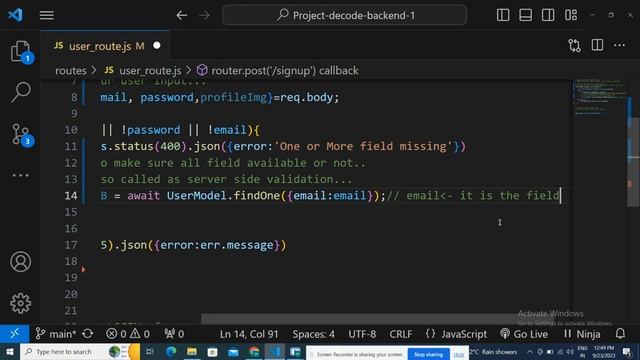The height and width of the screenshot is (360, 640).
Task: Click the minimap code preview
Action: pyautogui.click(x=600, y=98)
